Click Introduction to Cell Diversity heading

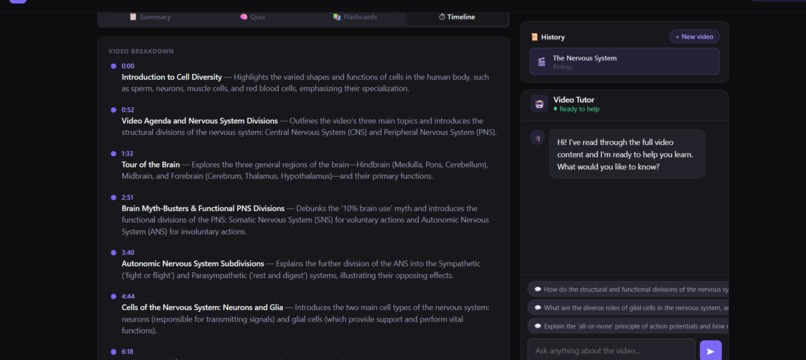(172, 77)
